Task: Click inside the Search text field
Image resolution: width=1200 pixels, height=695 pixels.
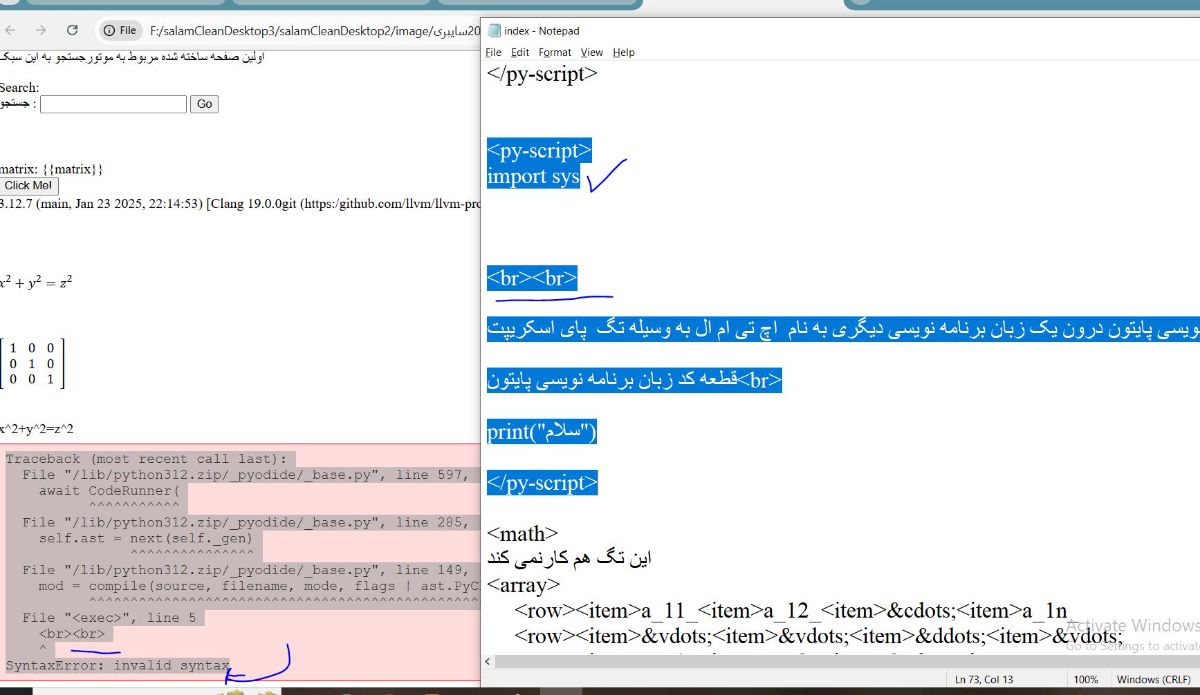Action: (112, 104)
